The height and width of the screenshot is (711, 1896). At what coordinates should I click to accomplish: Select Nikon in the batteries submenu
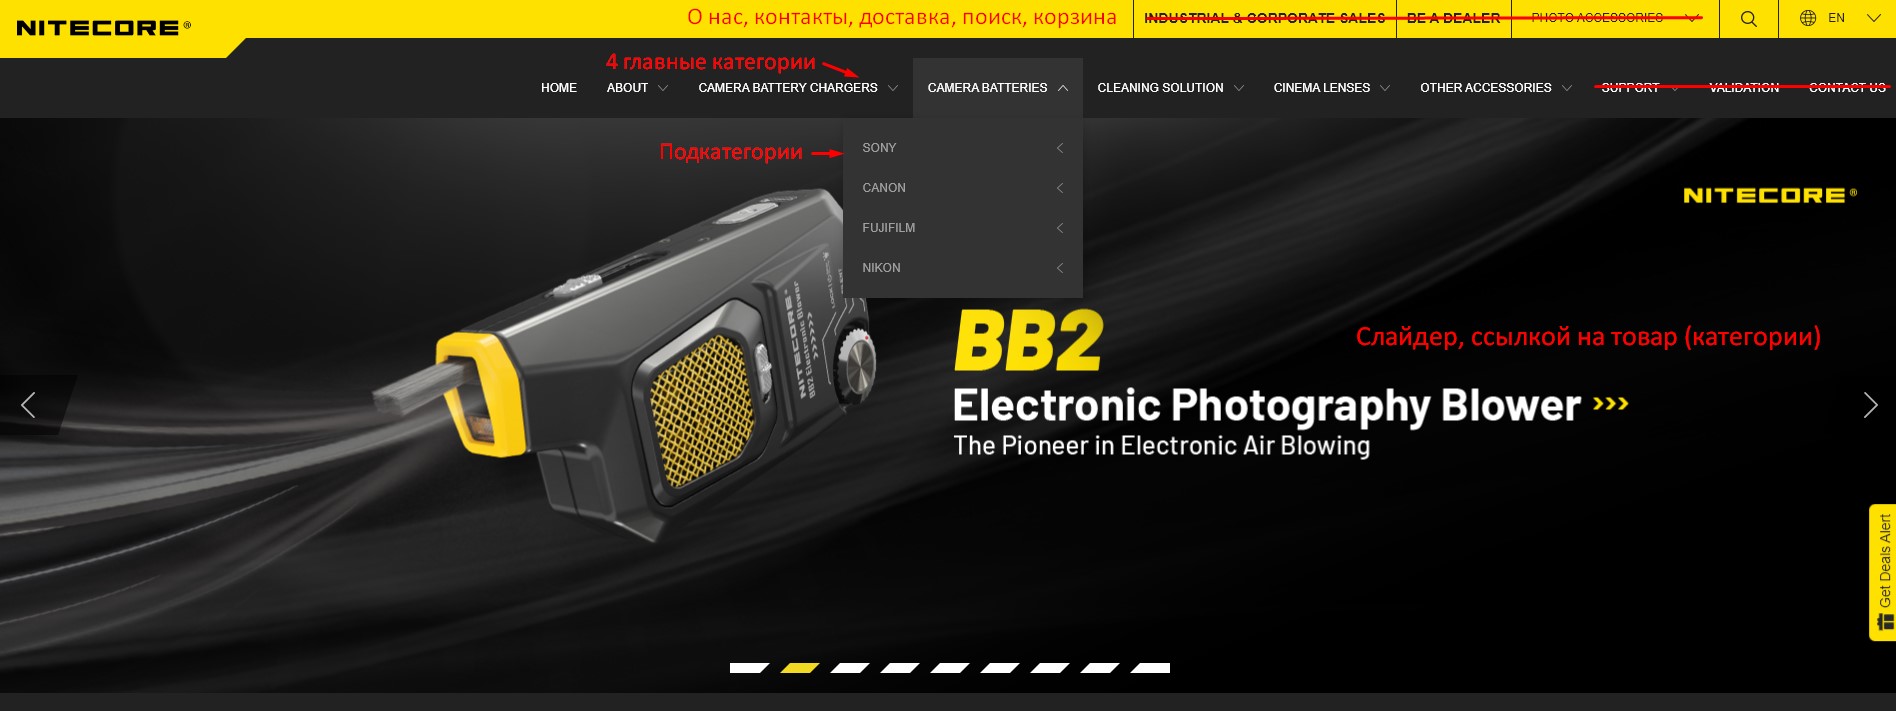pos(881,268)
